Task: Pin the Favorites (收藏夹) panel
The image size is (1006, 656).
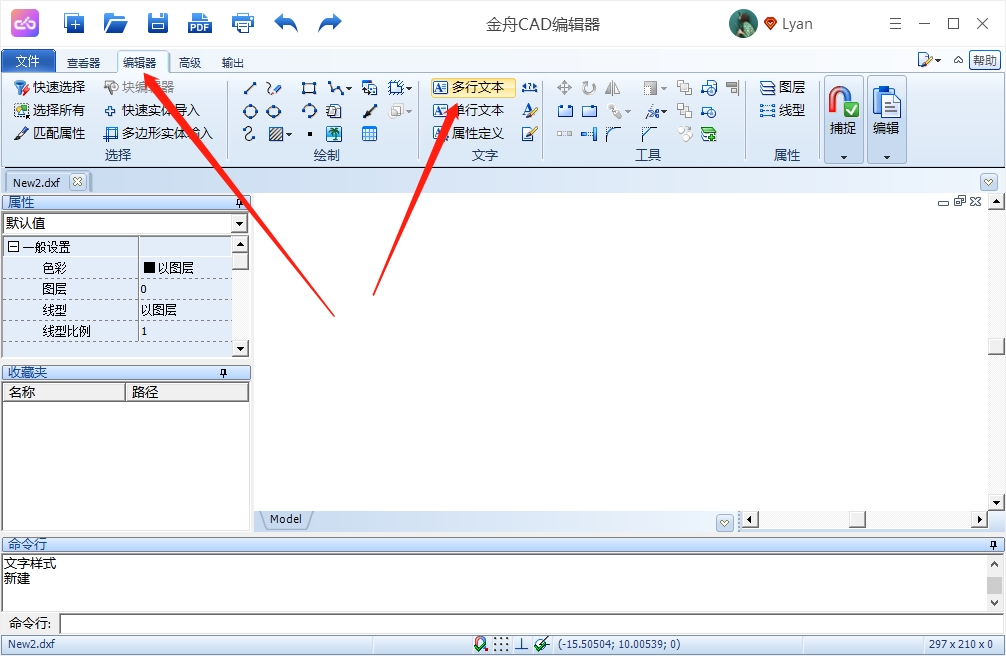Action: tap(223, 373)
